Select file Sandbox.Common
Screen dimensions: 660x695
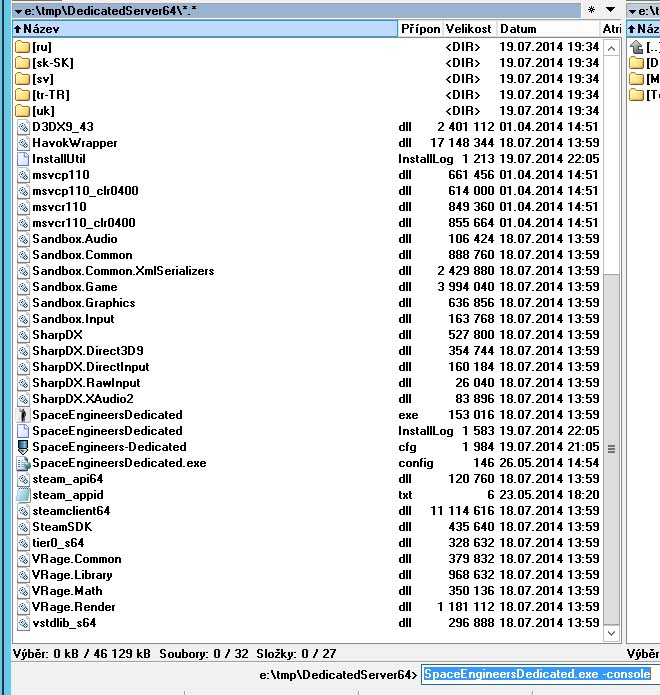click(x=82, y=255)
